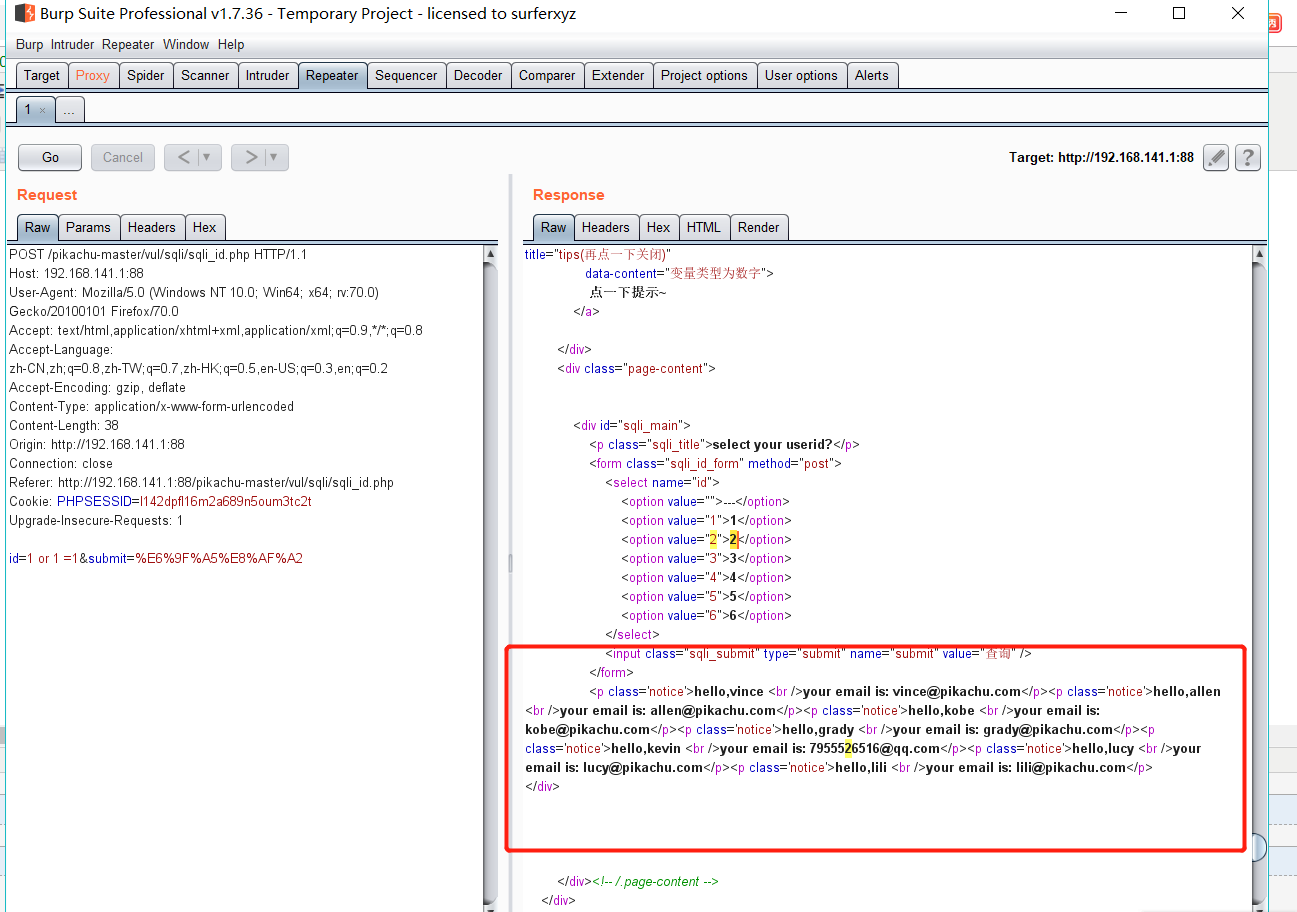Open the previous history dropdown arrow
Screen dimensions: 1297x912
click(209, 157)
